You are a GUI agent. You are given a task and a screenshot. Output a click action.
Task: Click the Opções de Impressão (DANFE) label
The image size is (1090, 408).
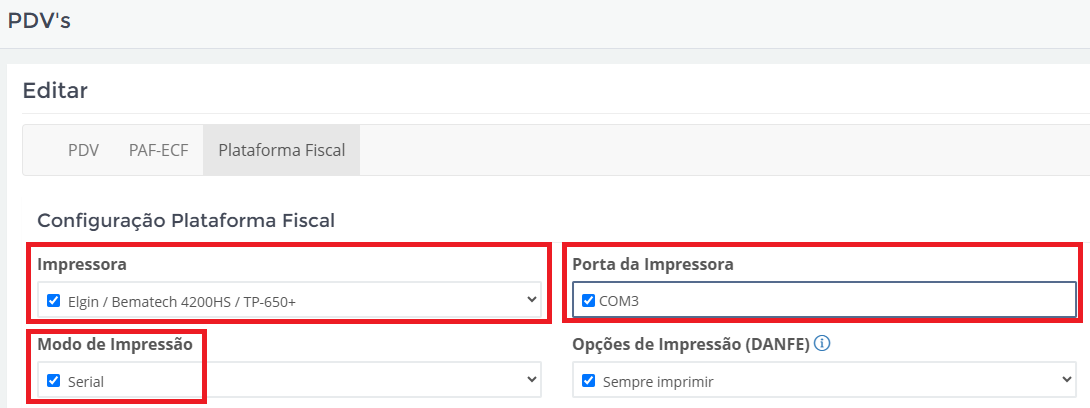pyautogui.click(x=691, y=344)
